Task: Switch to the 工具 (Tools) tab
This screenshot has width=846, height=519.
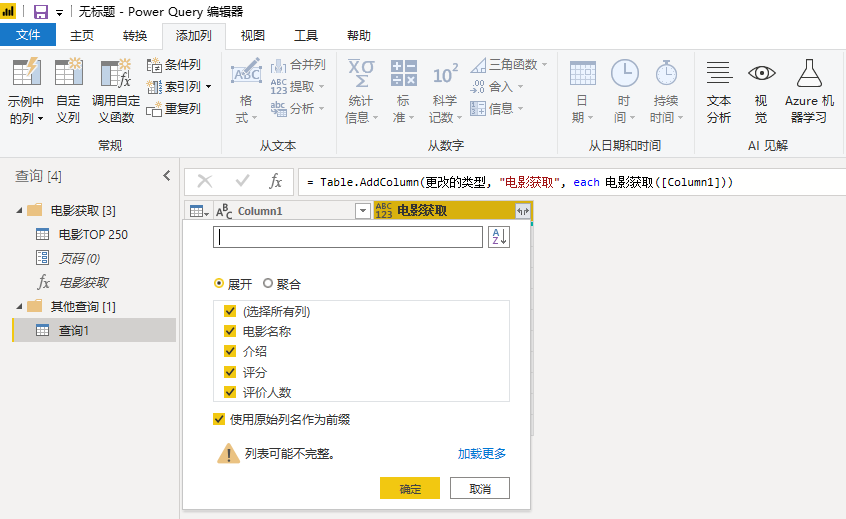Action: (306, 36)
